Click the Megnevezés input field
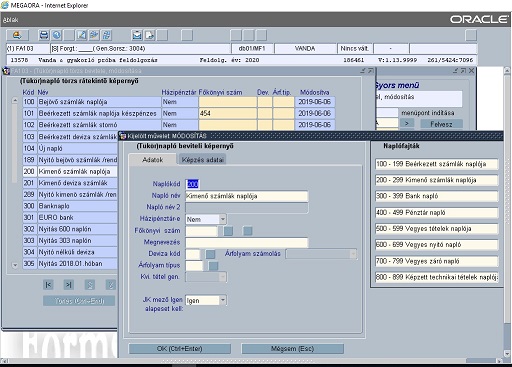Viewport: 512px width, 367px height. tap(247, 242)
